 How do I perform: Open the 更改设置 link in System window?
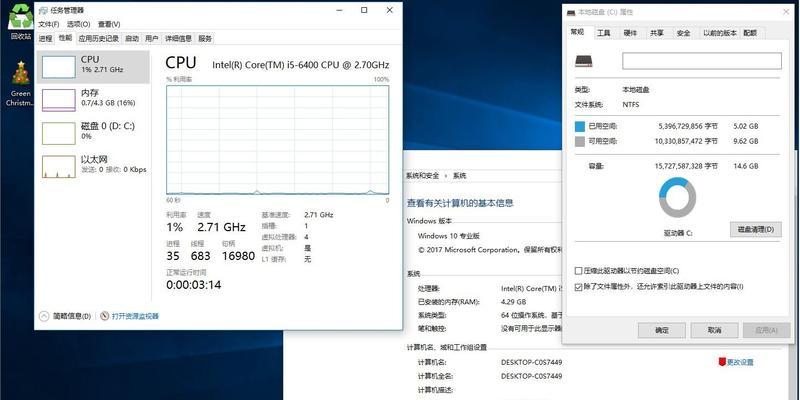[740, 362]
